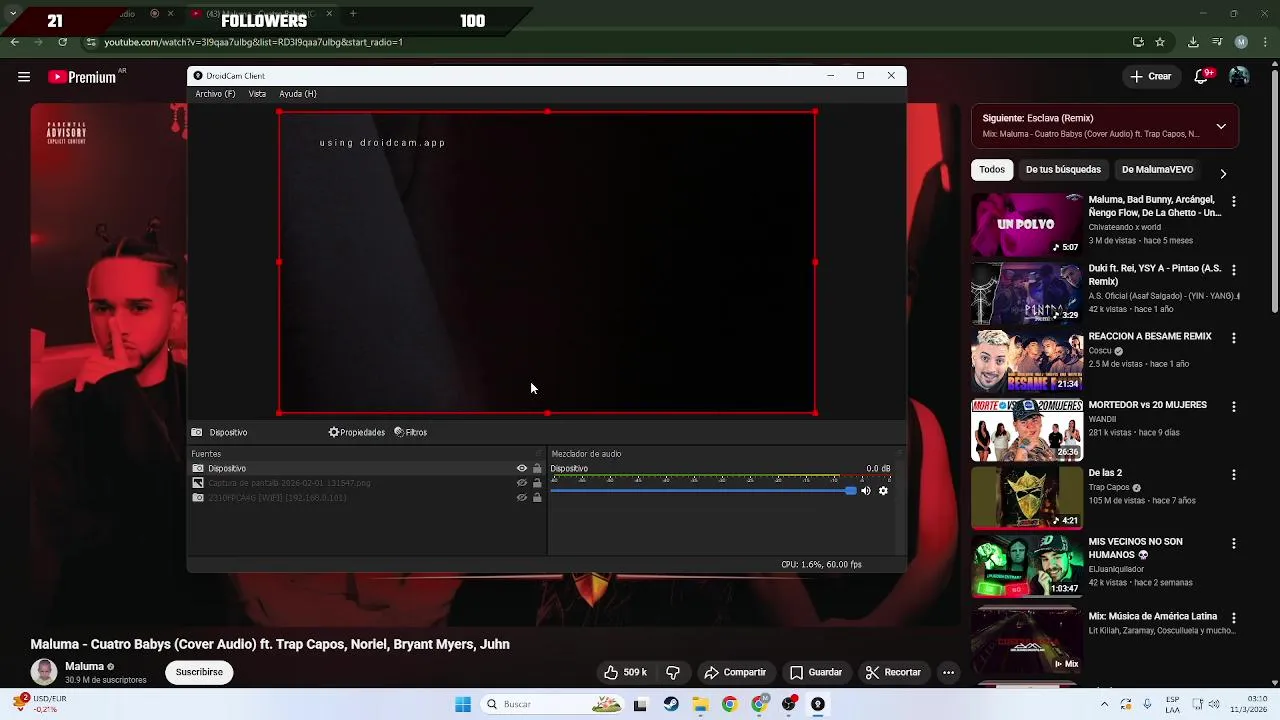Click the taskbar Buscar search box
The height and width of the screenshot is (720, 1280).
[x=553, y=705]
